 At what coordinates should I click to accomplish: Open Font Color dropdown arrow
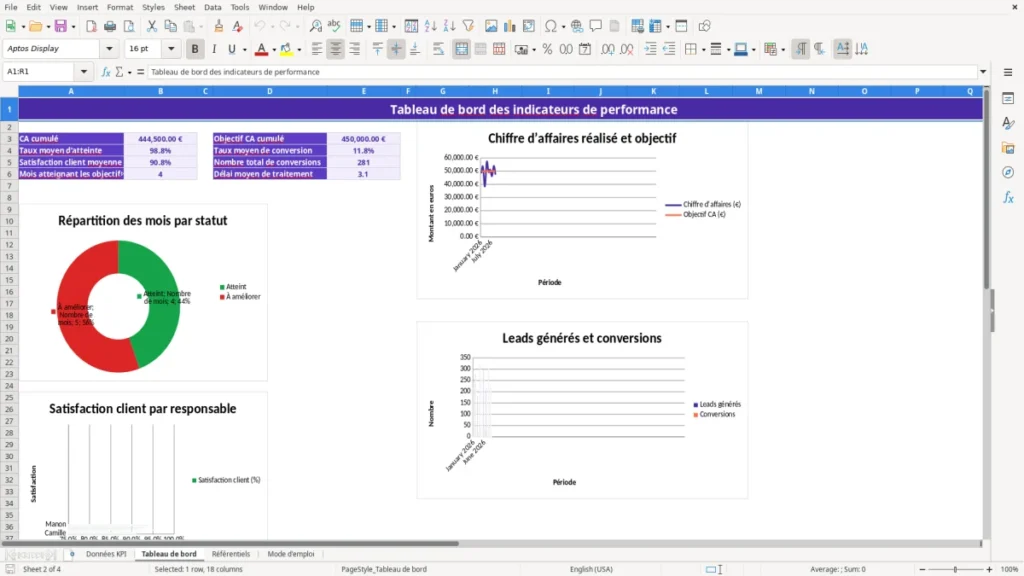click(x=274, y=49)
